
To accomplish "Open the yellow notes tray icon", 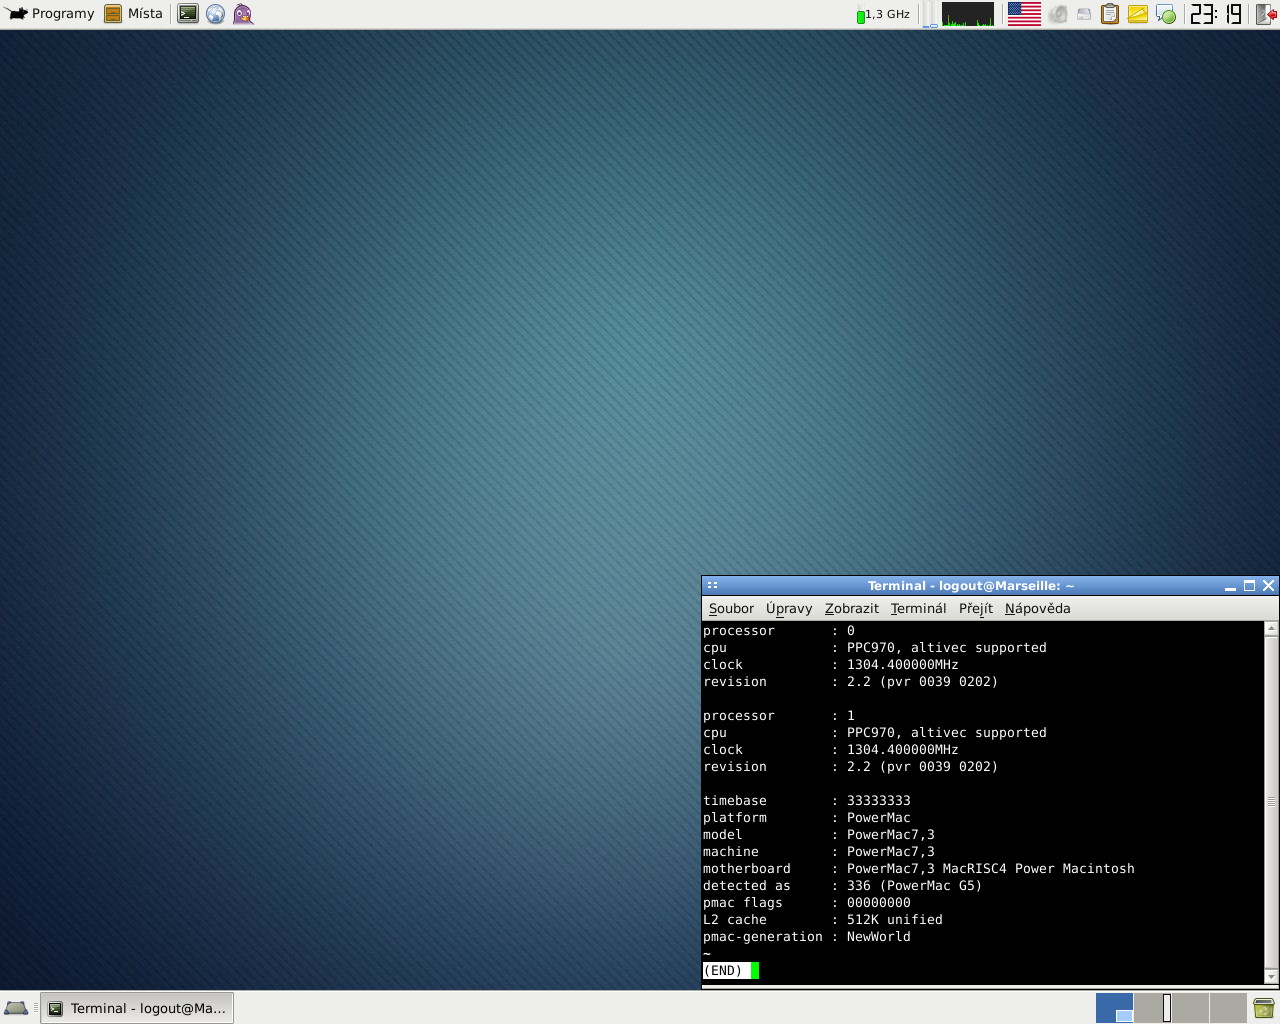I will click(1138, 14).
